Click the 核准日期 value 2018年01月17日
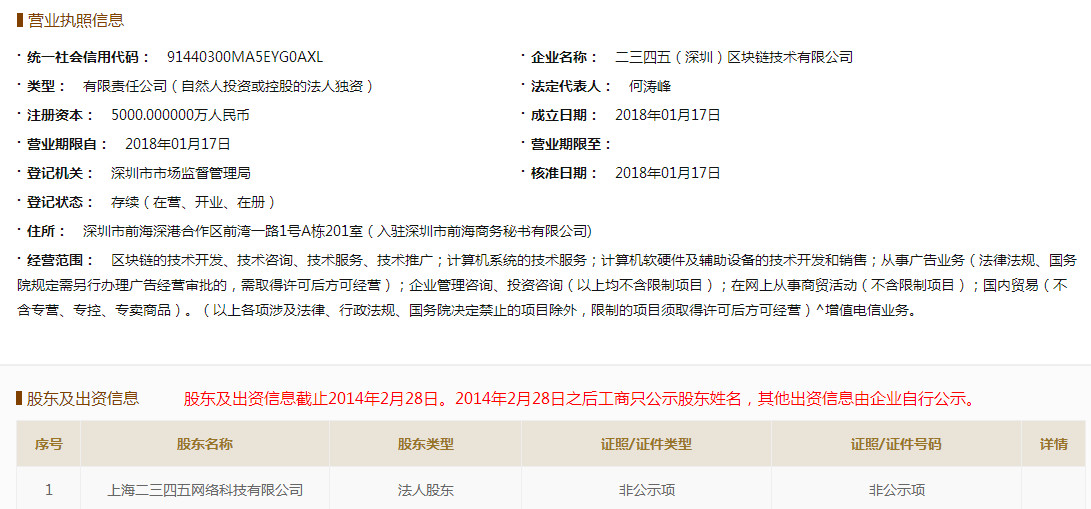Viewport: 1091px width, 509px height. (668, 173)
